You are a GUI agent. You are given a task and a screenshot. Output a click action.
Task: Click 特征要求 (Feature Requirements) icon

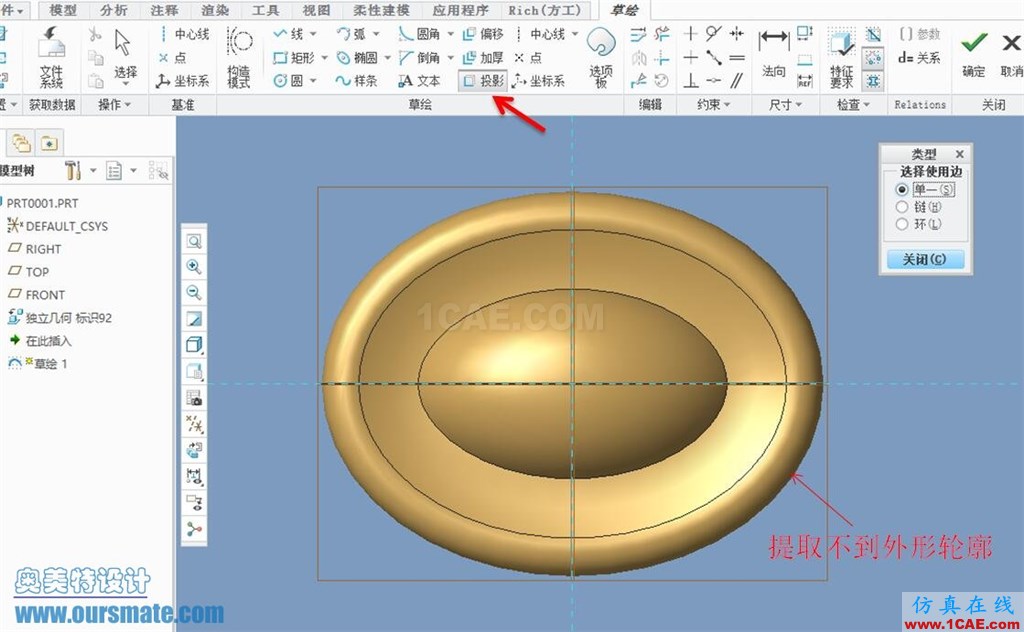tap(842, 59)
